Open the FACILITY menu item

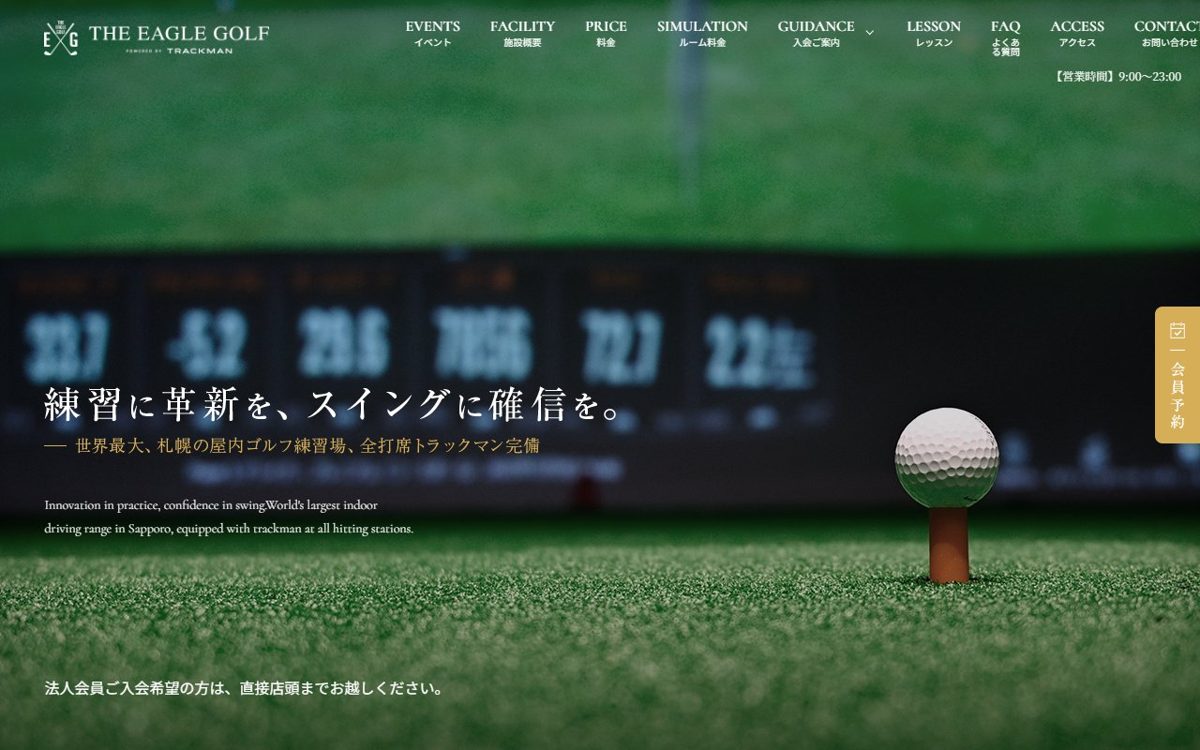point(522,33)
